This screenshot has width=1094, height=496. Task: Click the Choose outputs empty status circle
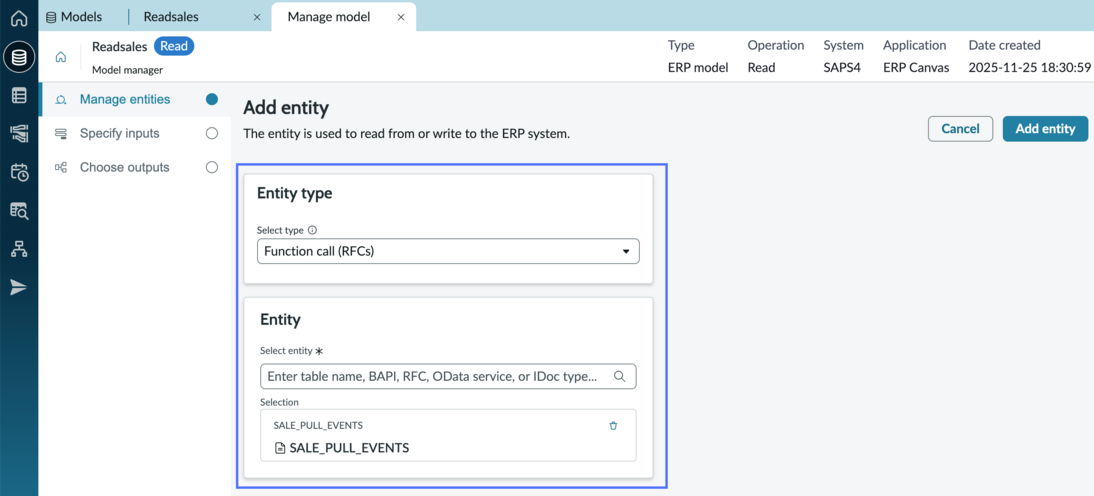point(212,167)
